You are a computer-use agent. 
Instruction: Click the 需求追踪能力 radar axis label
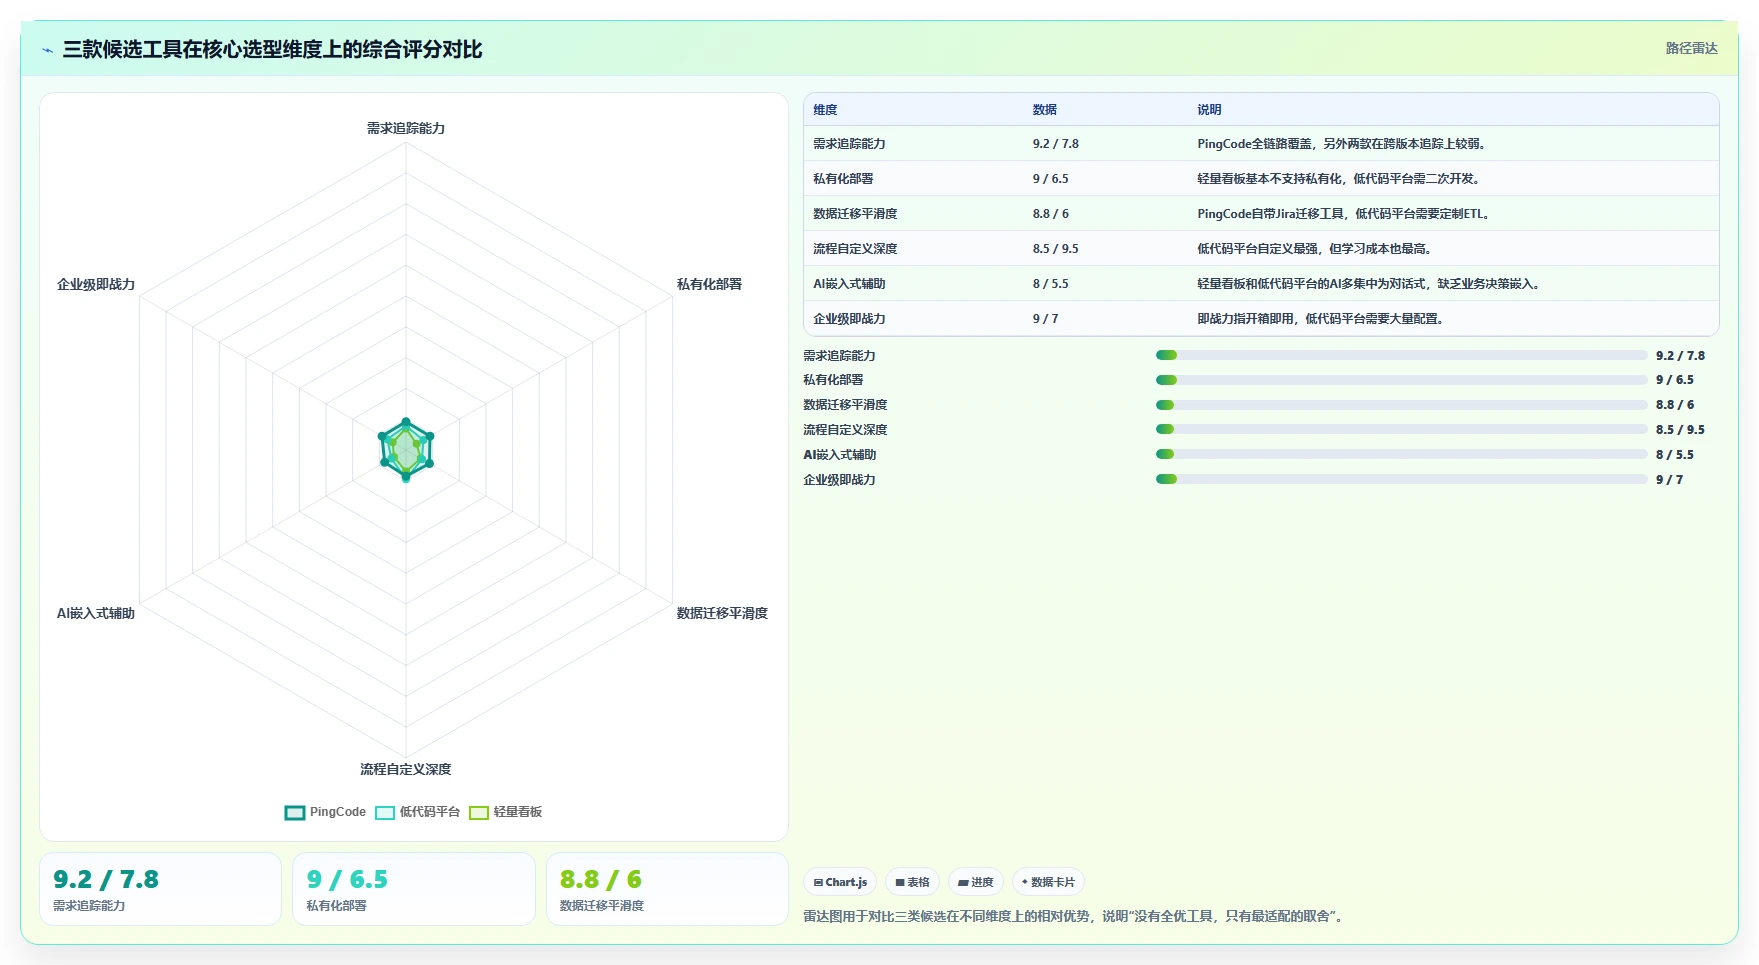(x=406, y=128)
